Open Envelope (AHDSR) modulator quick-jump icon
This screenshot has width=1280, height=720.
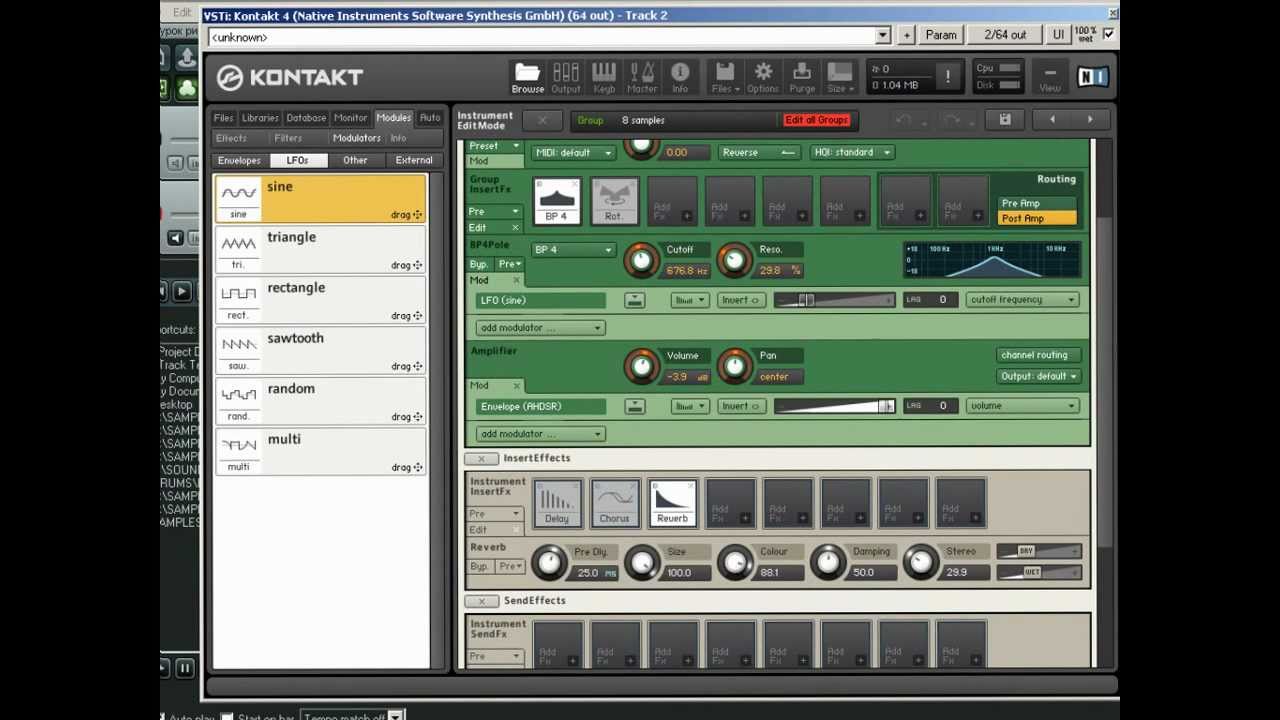point(634,406)
